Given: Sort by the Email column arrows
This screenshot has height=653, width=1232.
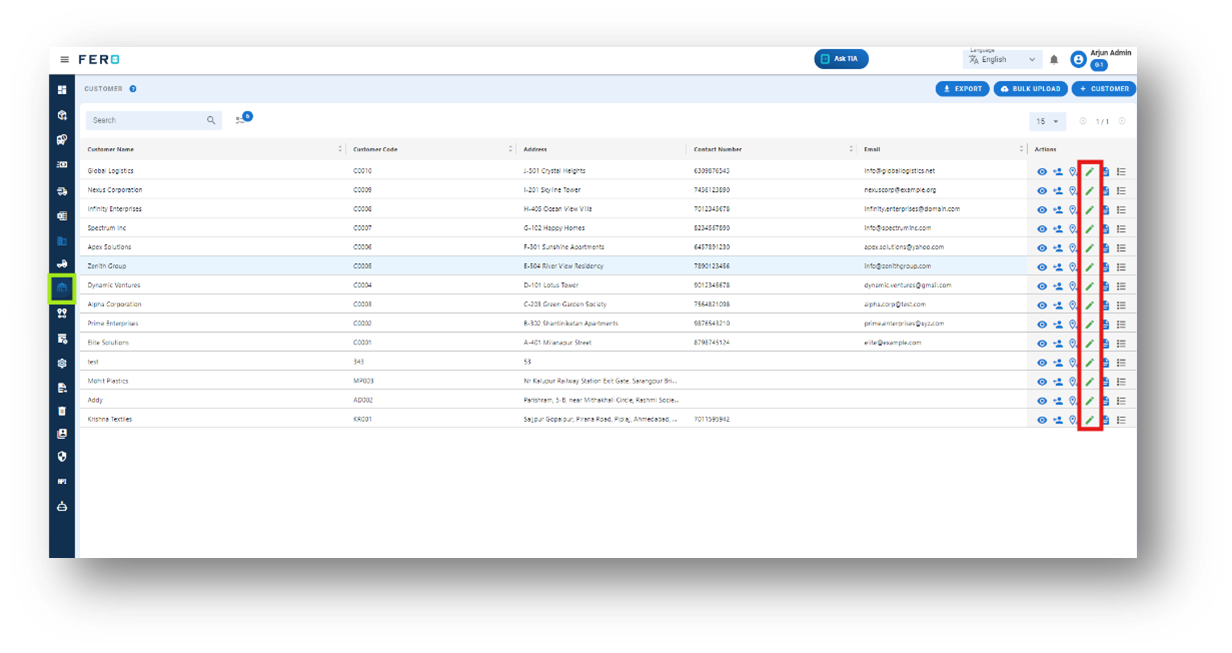Looking at the screenshot, I should 1023,150.
